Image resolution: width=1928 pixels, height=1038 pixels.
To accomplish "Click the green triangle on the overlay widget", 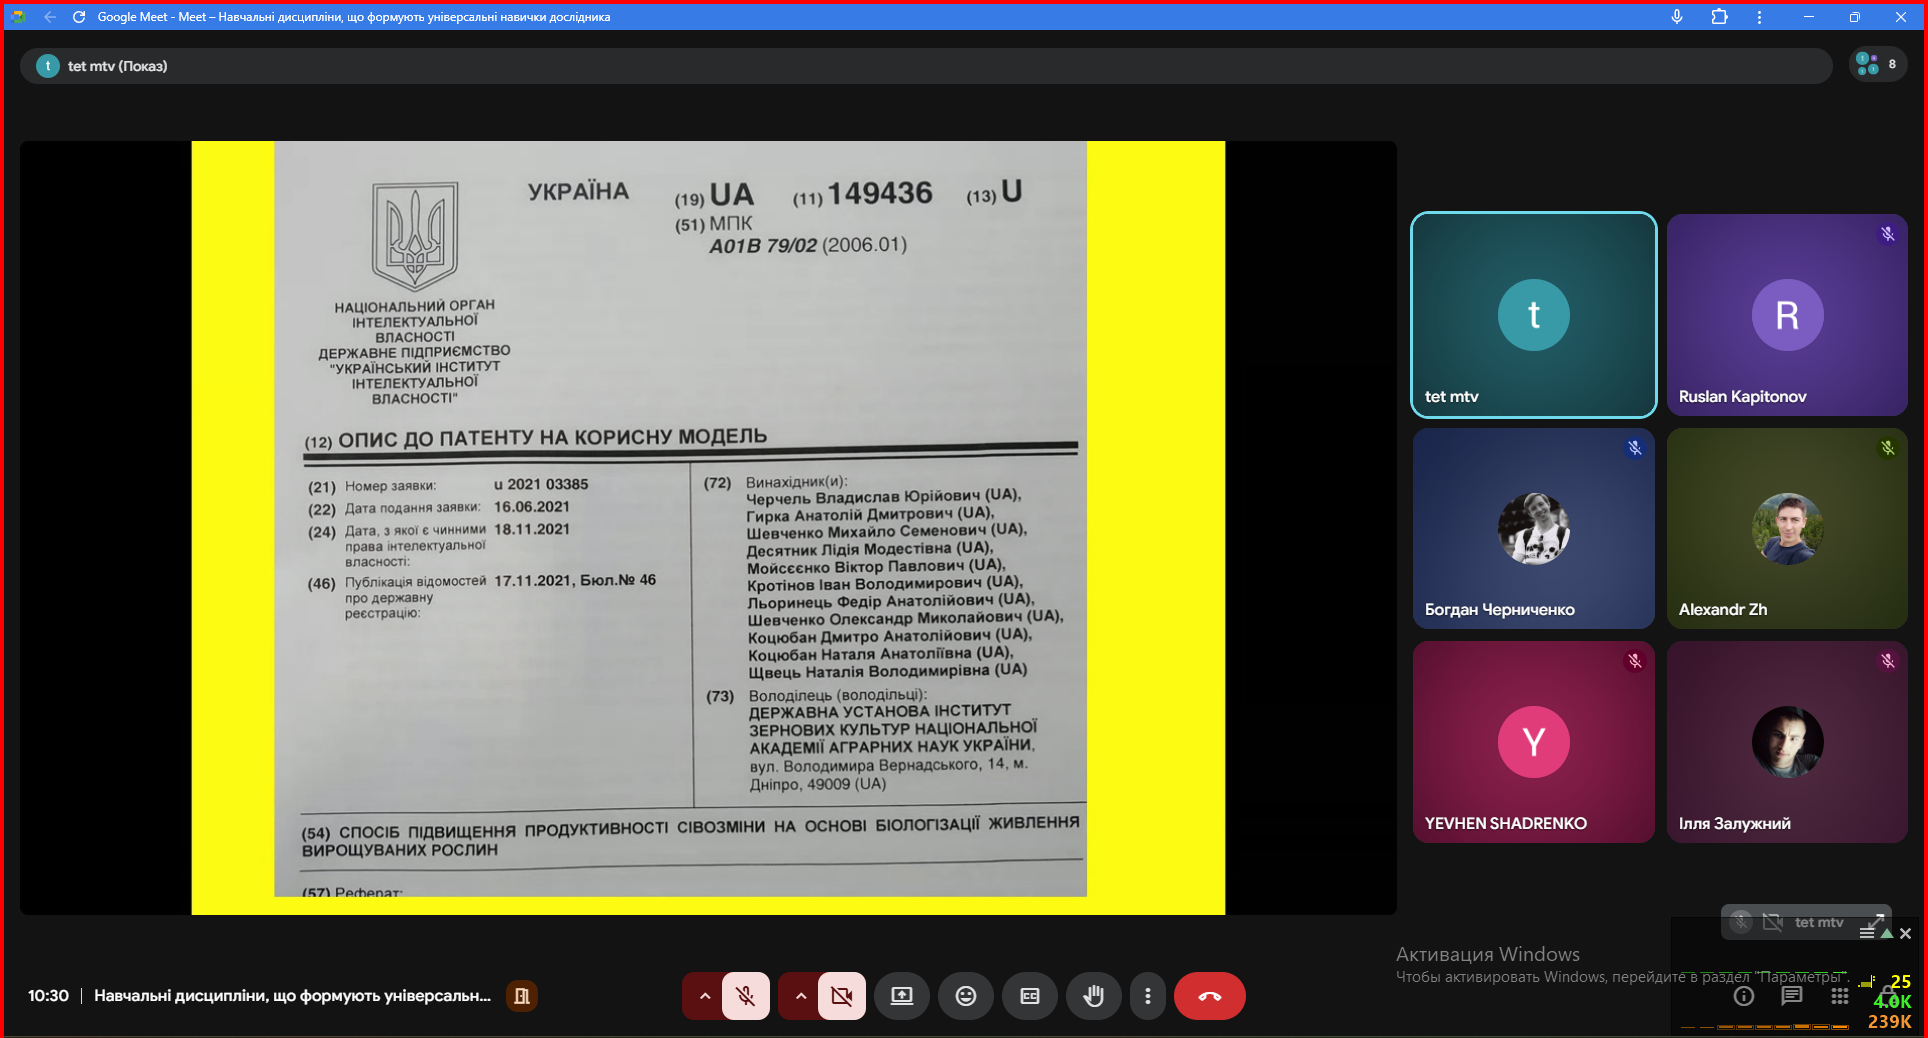I will [x=1886, y=933].
